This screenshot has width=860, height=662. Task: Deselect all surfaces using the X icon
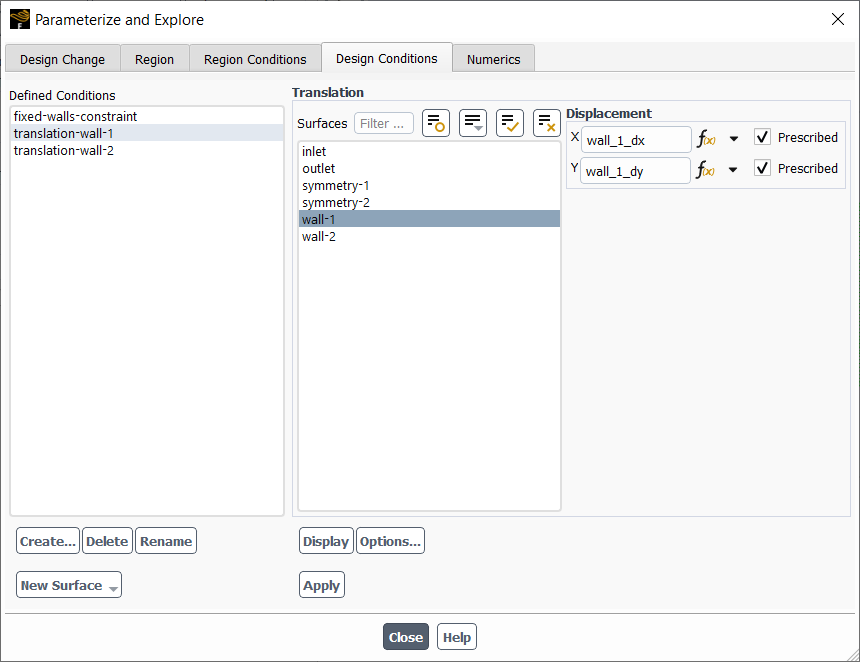point(546,123)
